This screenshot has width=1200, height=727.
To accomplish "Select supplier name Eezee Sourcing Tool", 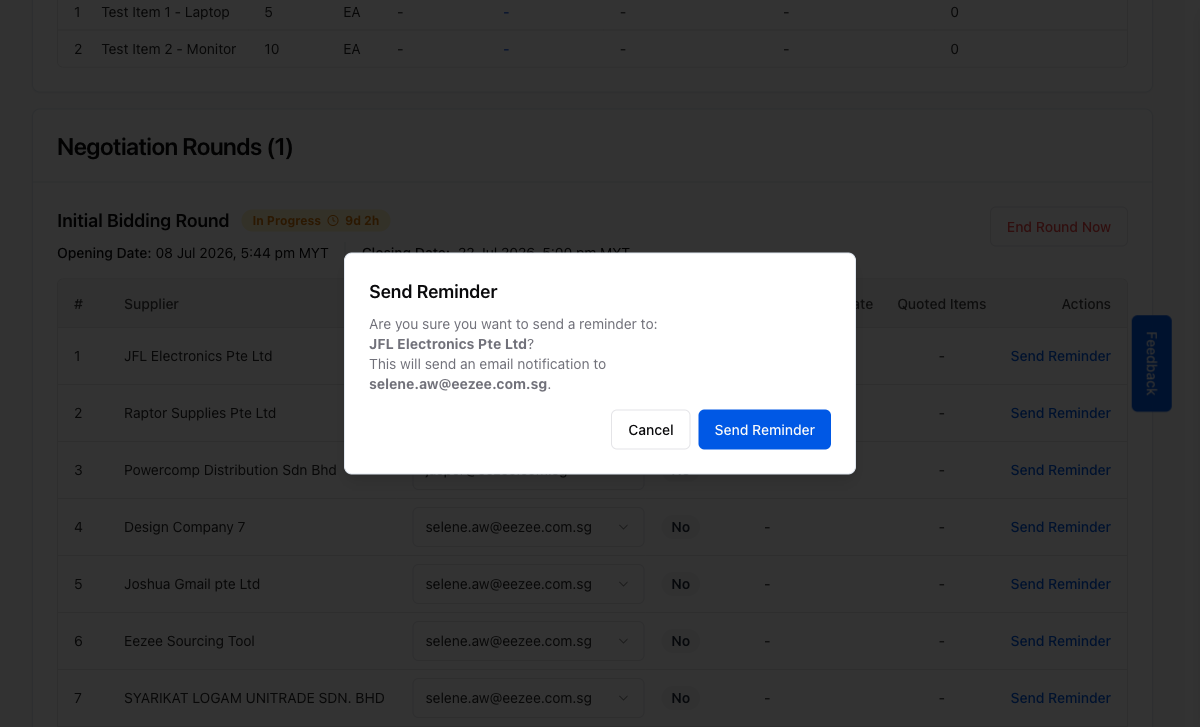I will pos(189,641).
